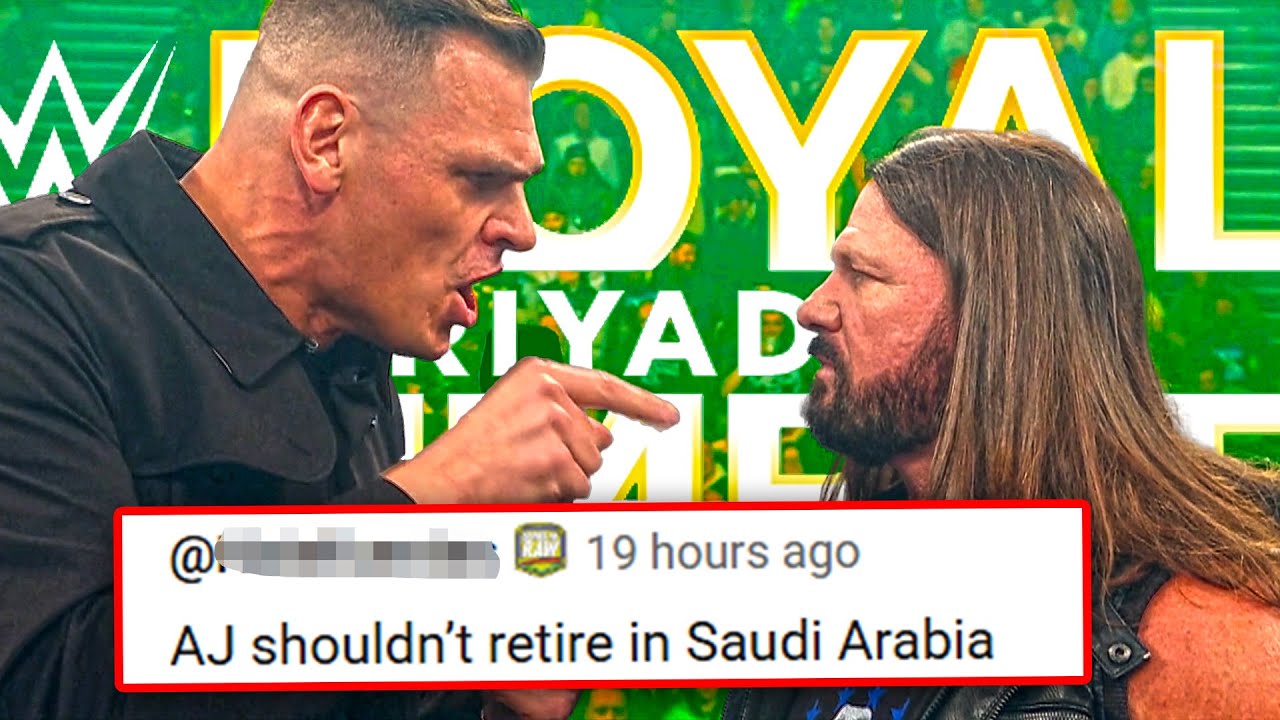
Task: Click the "@" symbol before the username
Action: click(191, 556)
